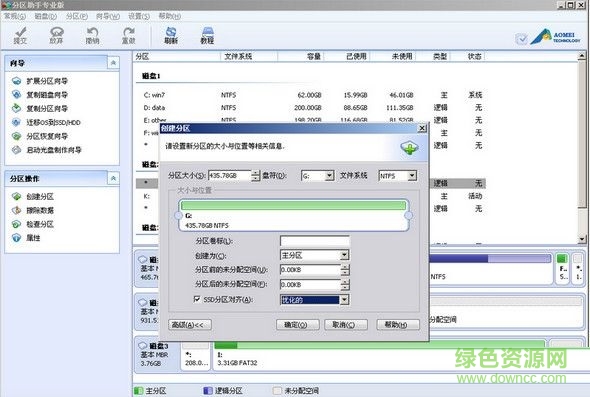Screen dimensions: 590x397
Task: Click the 分区大小 input field
Action: click(230, 176)
